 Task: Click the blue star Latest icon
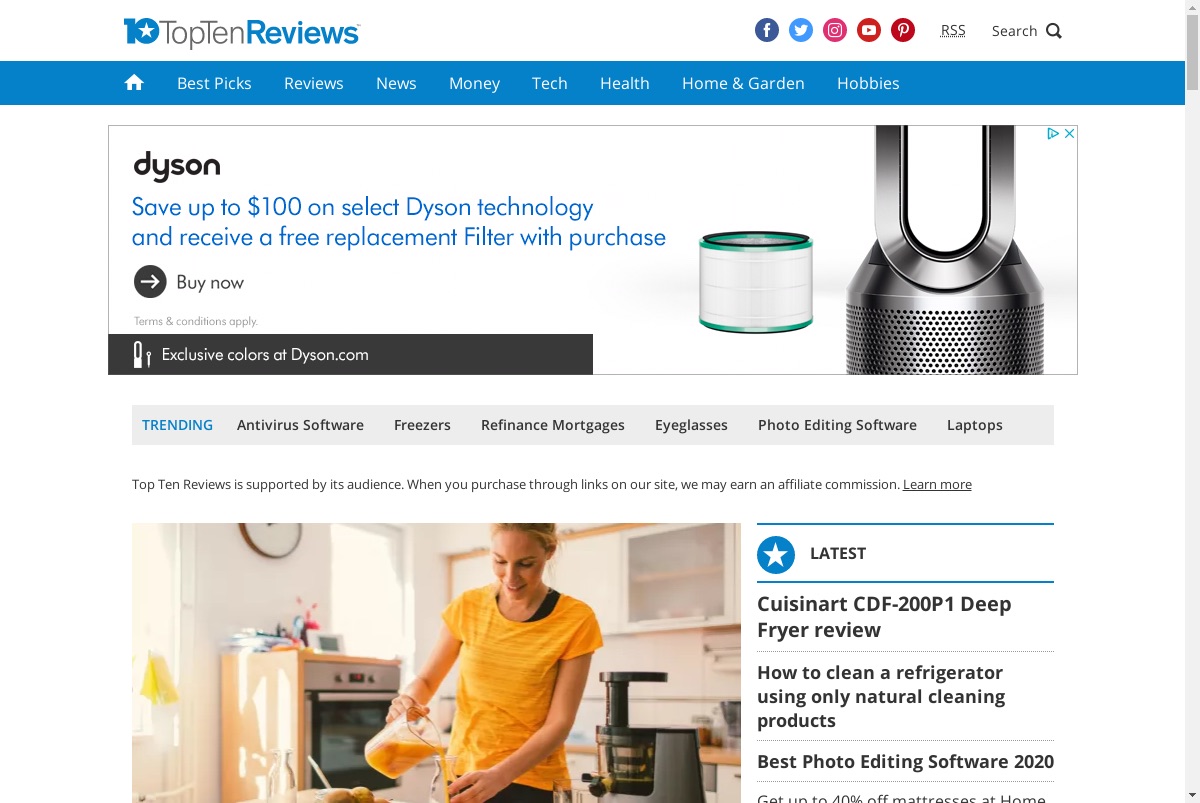coord(776,554)
